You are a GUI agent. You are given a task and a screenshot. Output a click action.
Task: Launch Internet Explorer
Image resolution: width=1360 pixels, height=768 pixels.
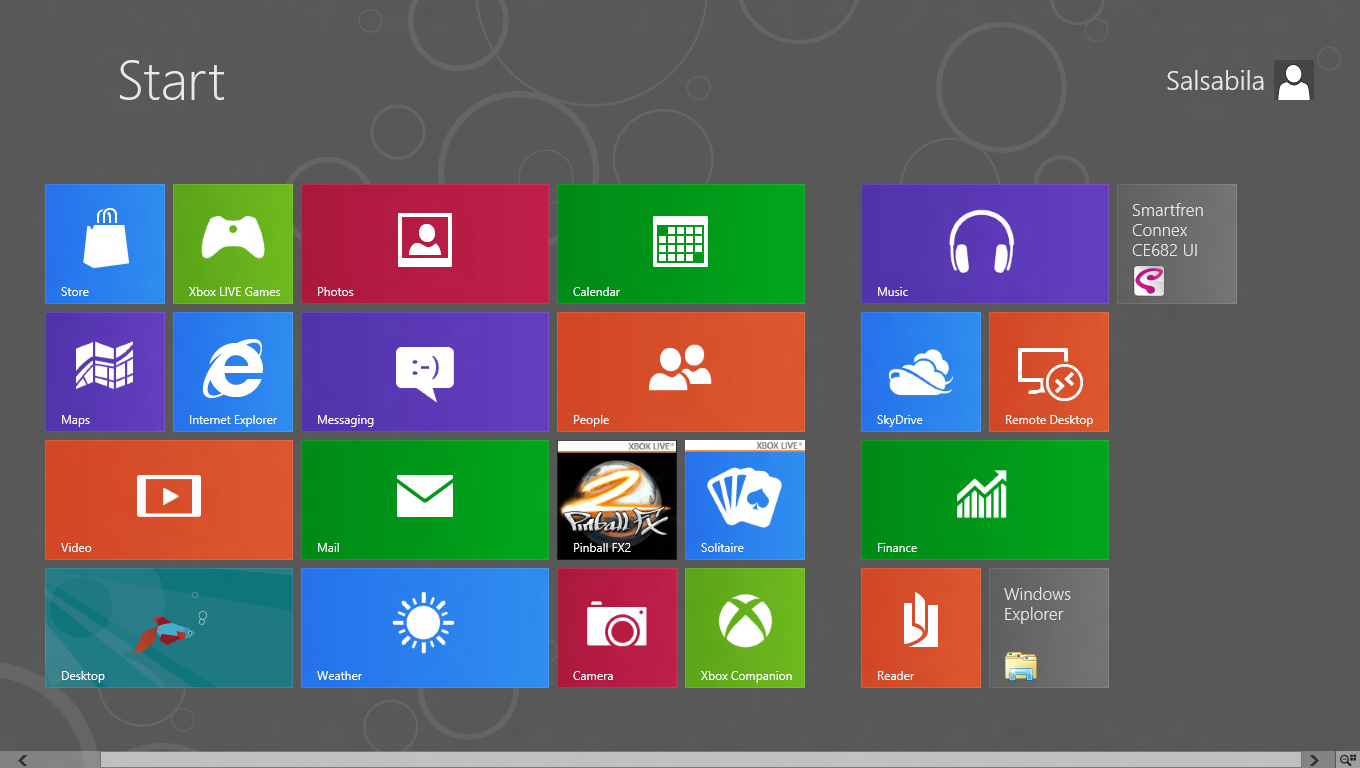coord(232,371)
